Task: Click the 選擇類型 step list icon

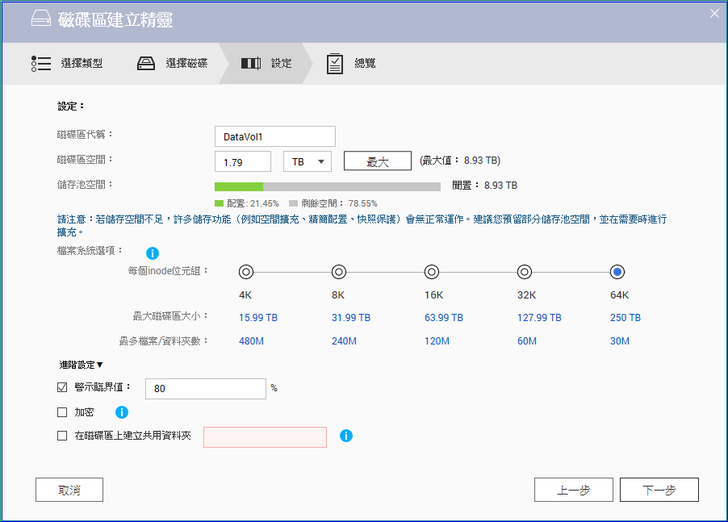Action: pos(40,63)
